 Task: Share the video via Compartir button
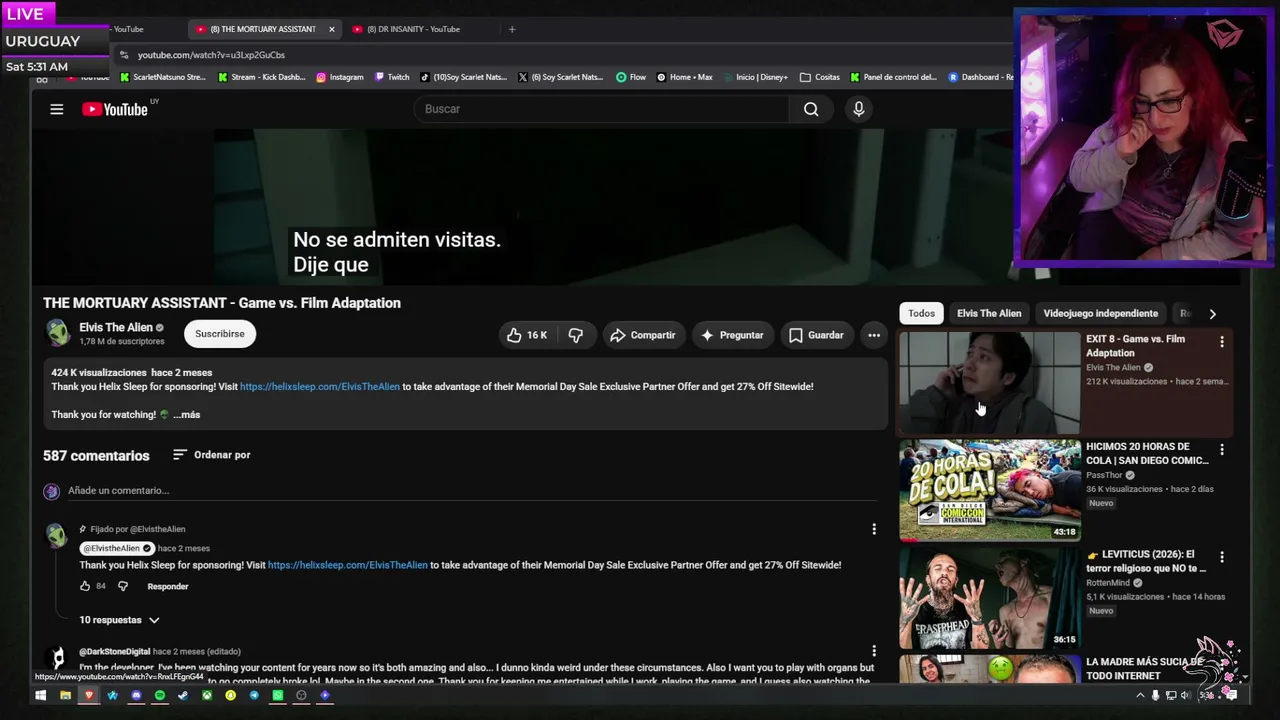pyautogui.click(x=643, y=335)
